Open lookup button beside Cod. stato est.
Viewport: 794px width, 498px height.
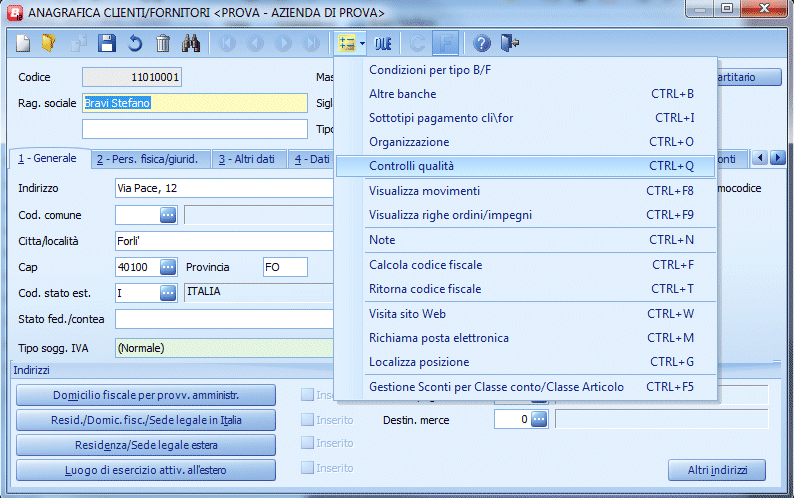[168, 293]
